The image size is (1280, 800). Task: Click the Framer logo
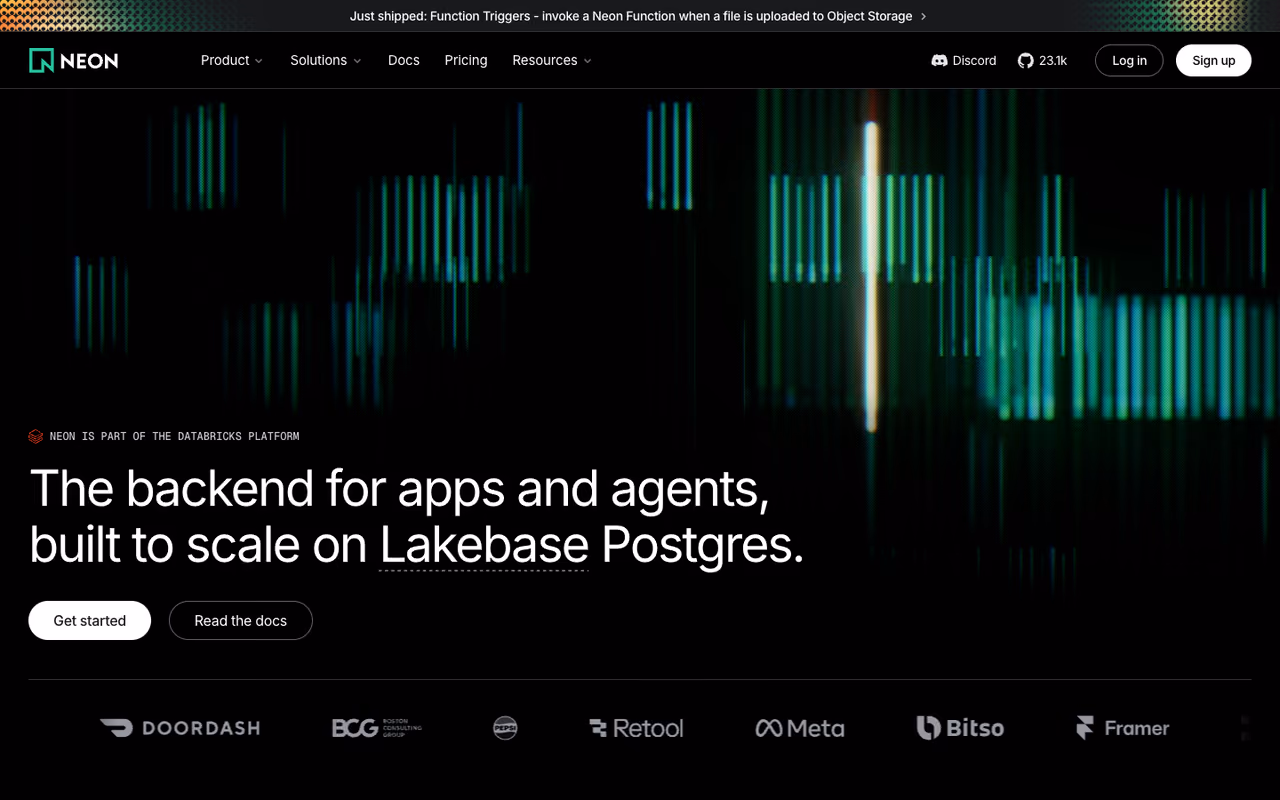pos(1122,728)
